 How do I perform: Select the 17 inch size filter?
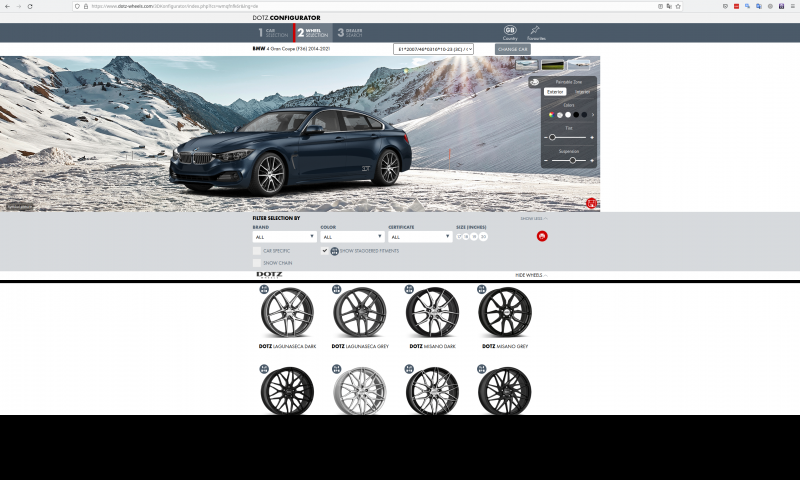[459, 237]
